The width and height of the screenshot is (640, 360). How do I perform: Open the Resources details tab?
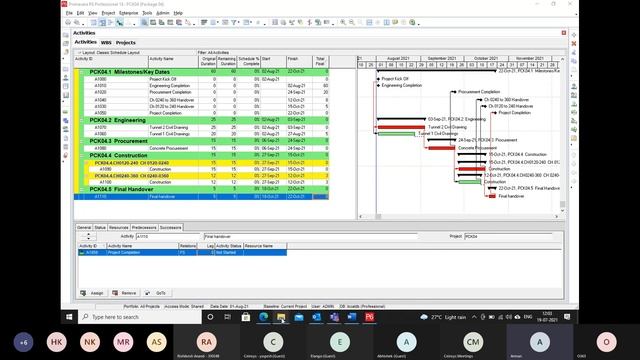pos(118,227)
